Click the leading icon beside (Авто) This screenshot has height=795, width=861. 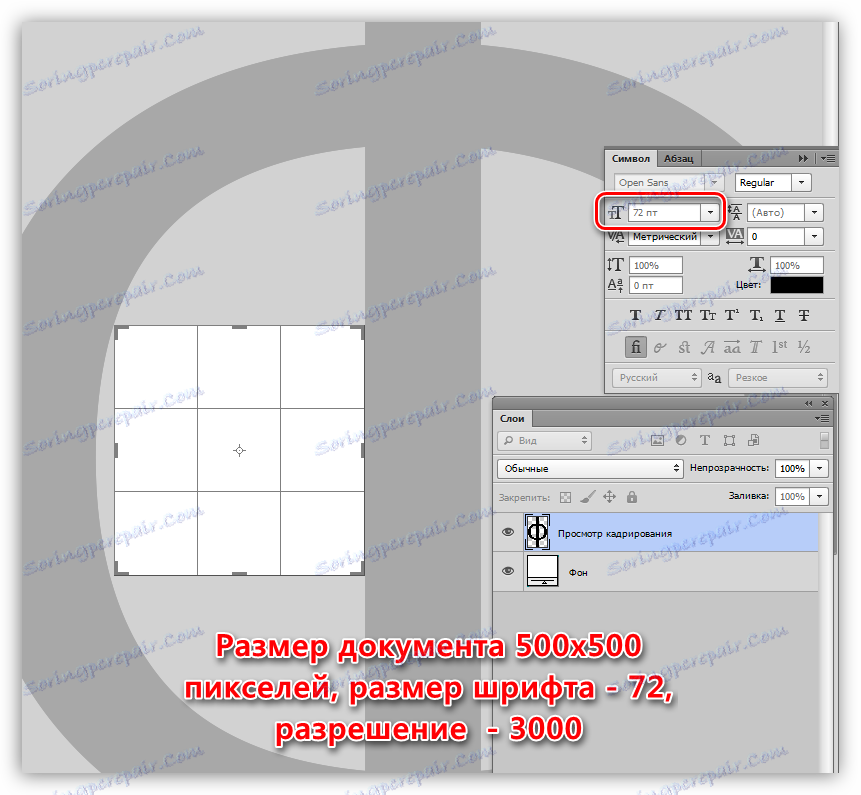pyautogui.click(x=735, y=212)
